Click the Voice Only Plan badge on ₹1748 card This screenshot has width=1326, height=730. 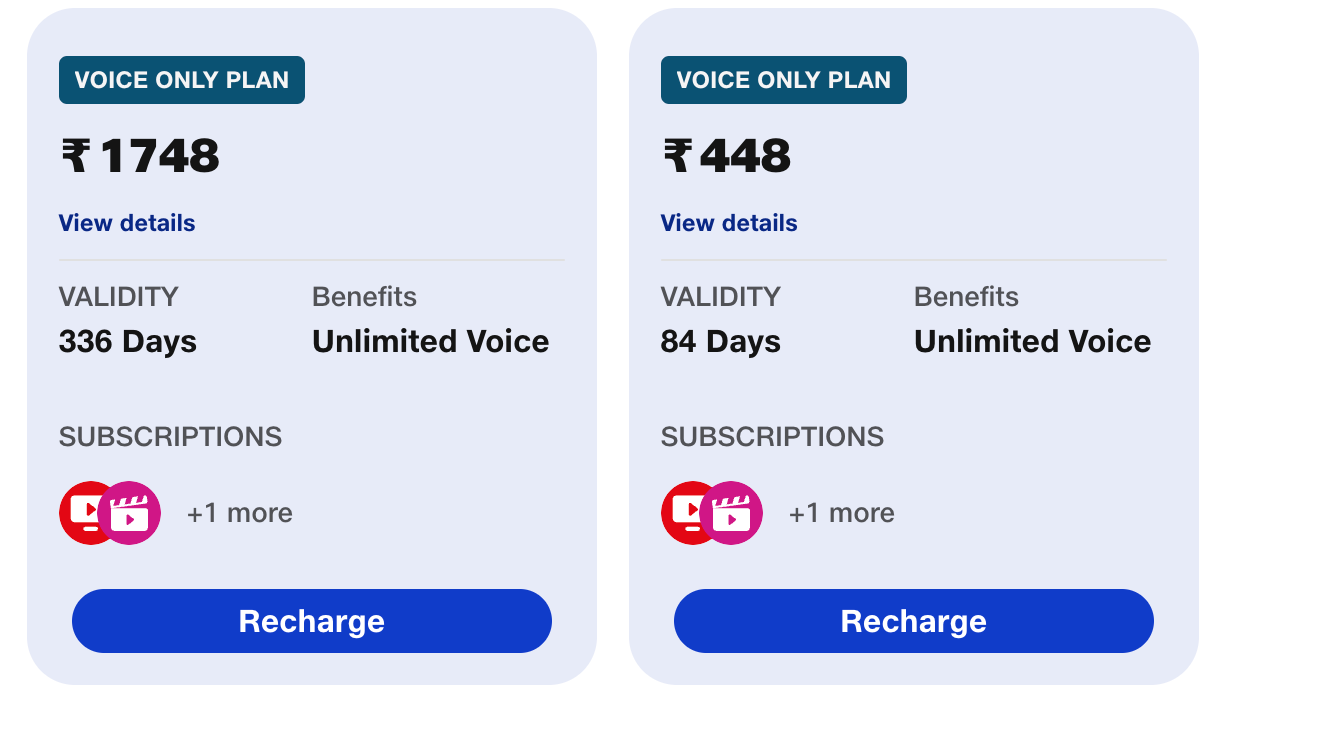click(x=182, y=80)
